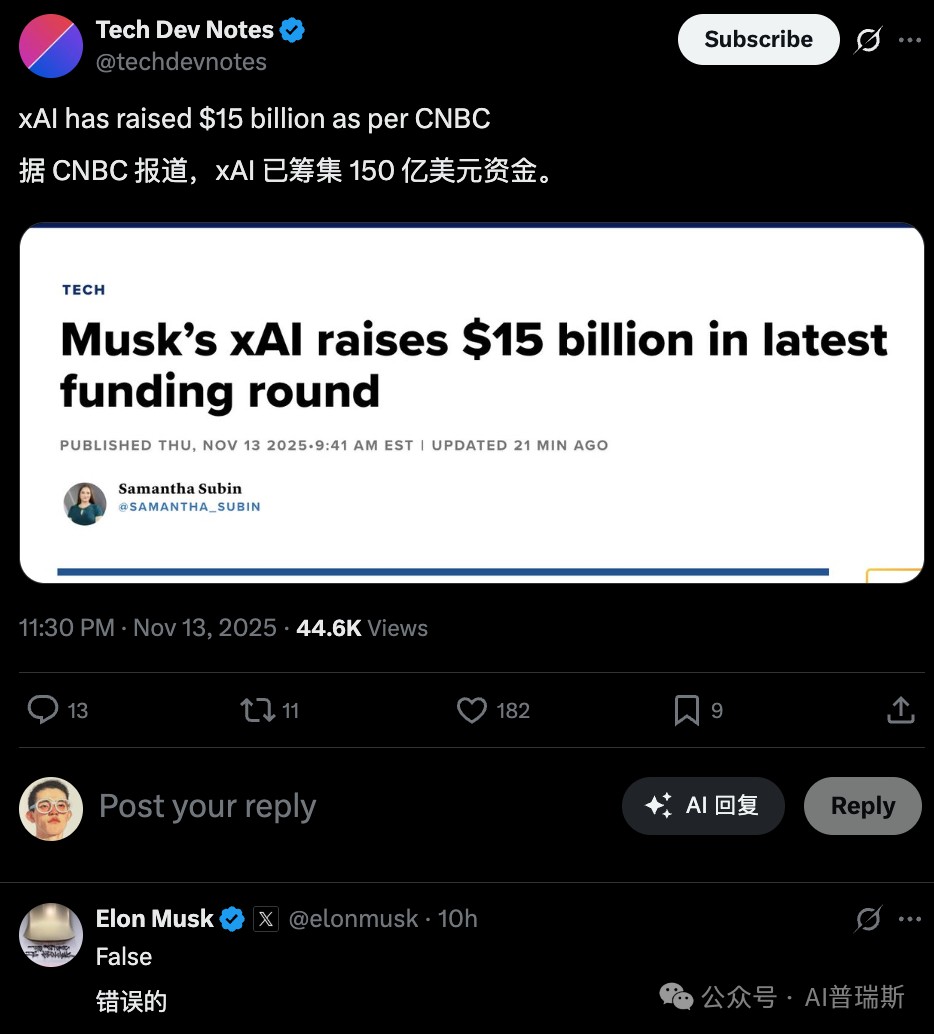Open more options on main post
Screen dimensions: 934x1034
tap(909, 40)
